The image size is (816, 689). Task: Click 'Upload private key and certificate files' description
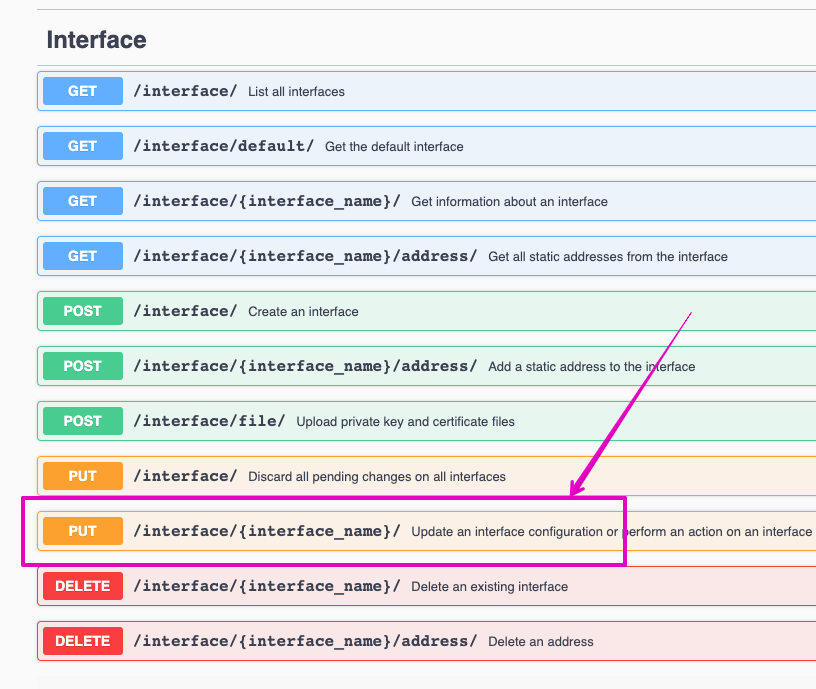[405, 422]
